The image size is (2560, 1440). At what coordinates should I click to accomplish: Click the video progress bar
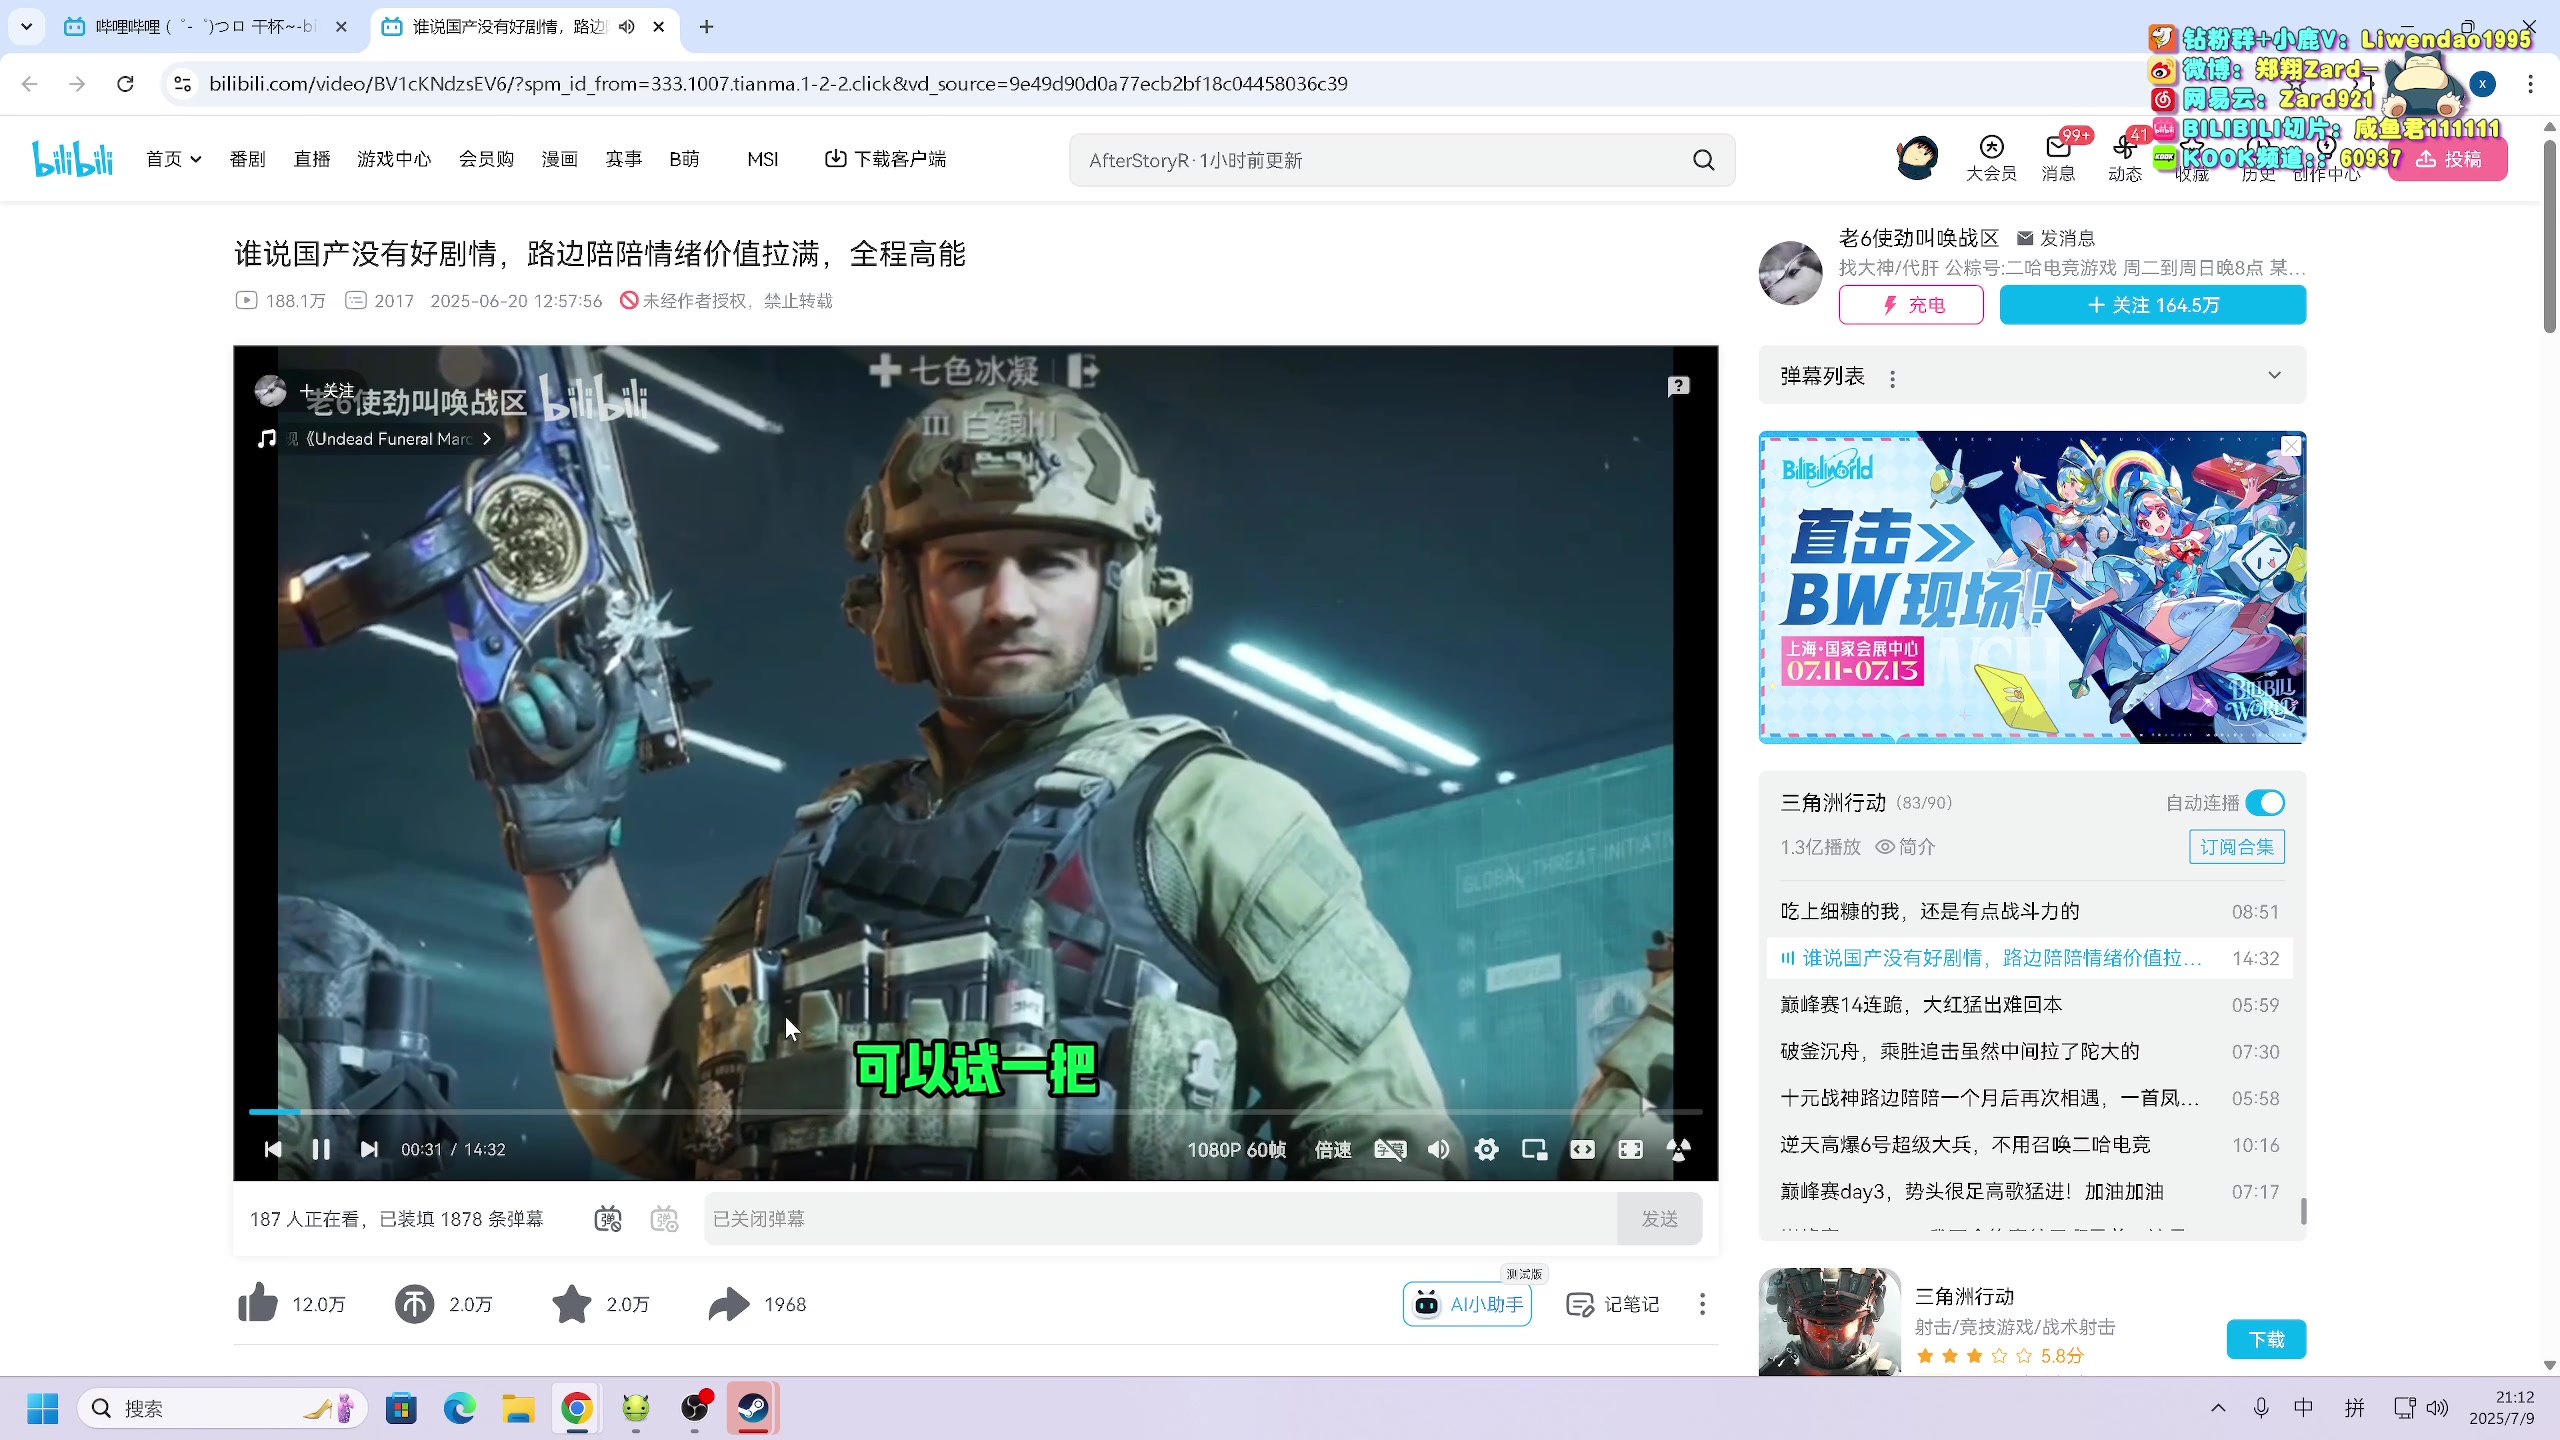coord(975,1111)
